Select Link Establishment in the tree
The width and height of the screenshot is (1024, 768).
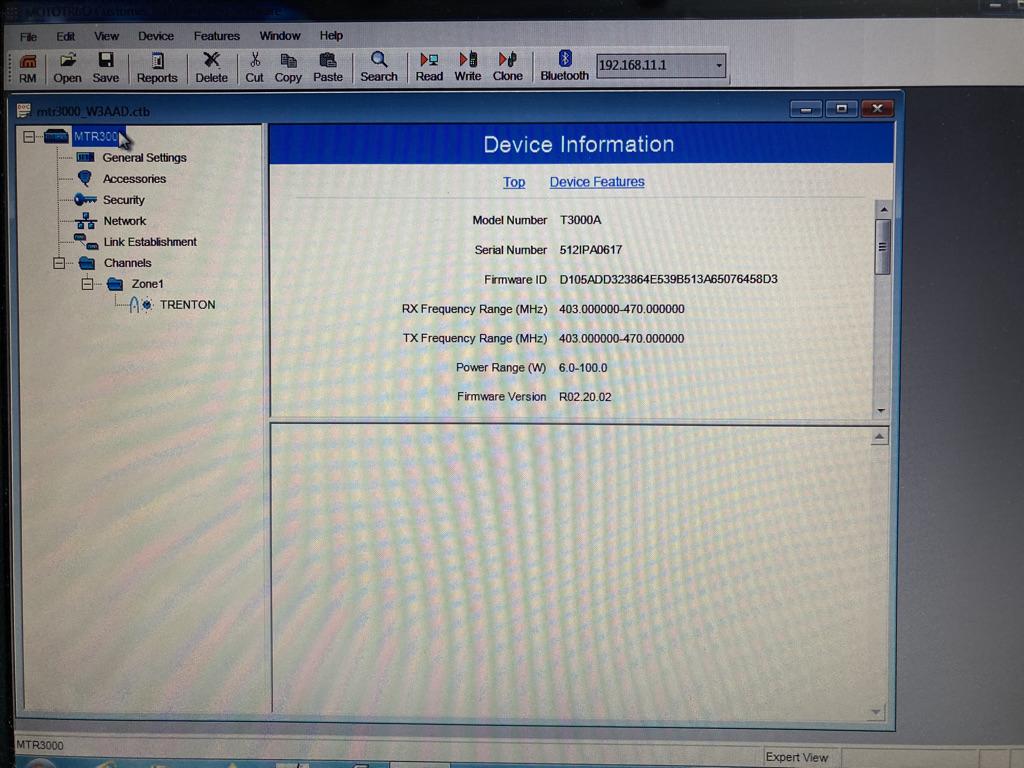click(150, 242)
